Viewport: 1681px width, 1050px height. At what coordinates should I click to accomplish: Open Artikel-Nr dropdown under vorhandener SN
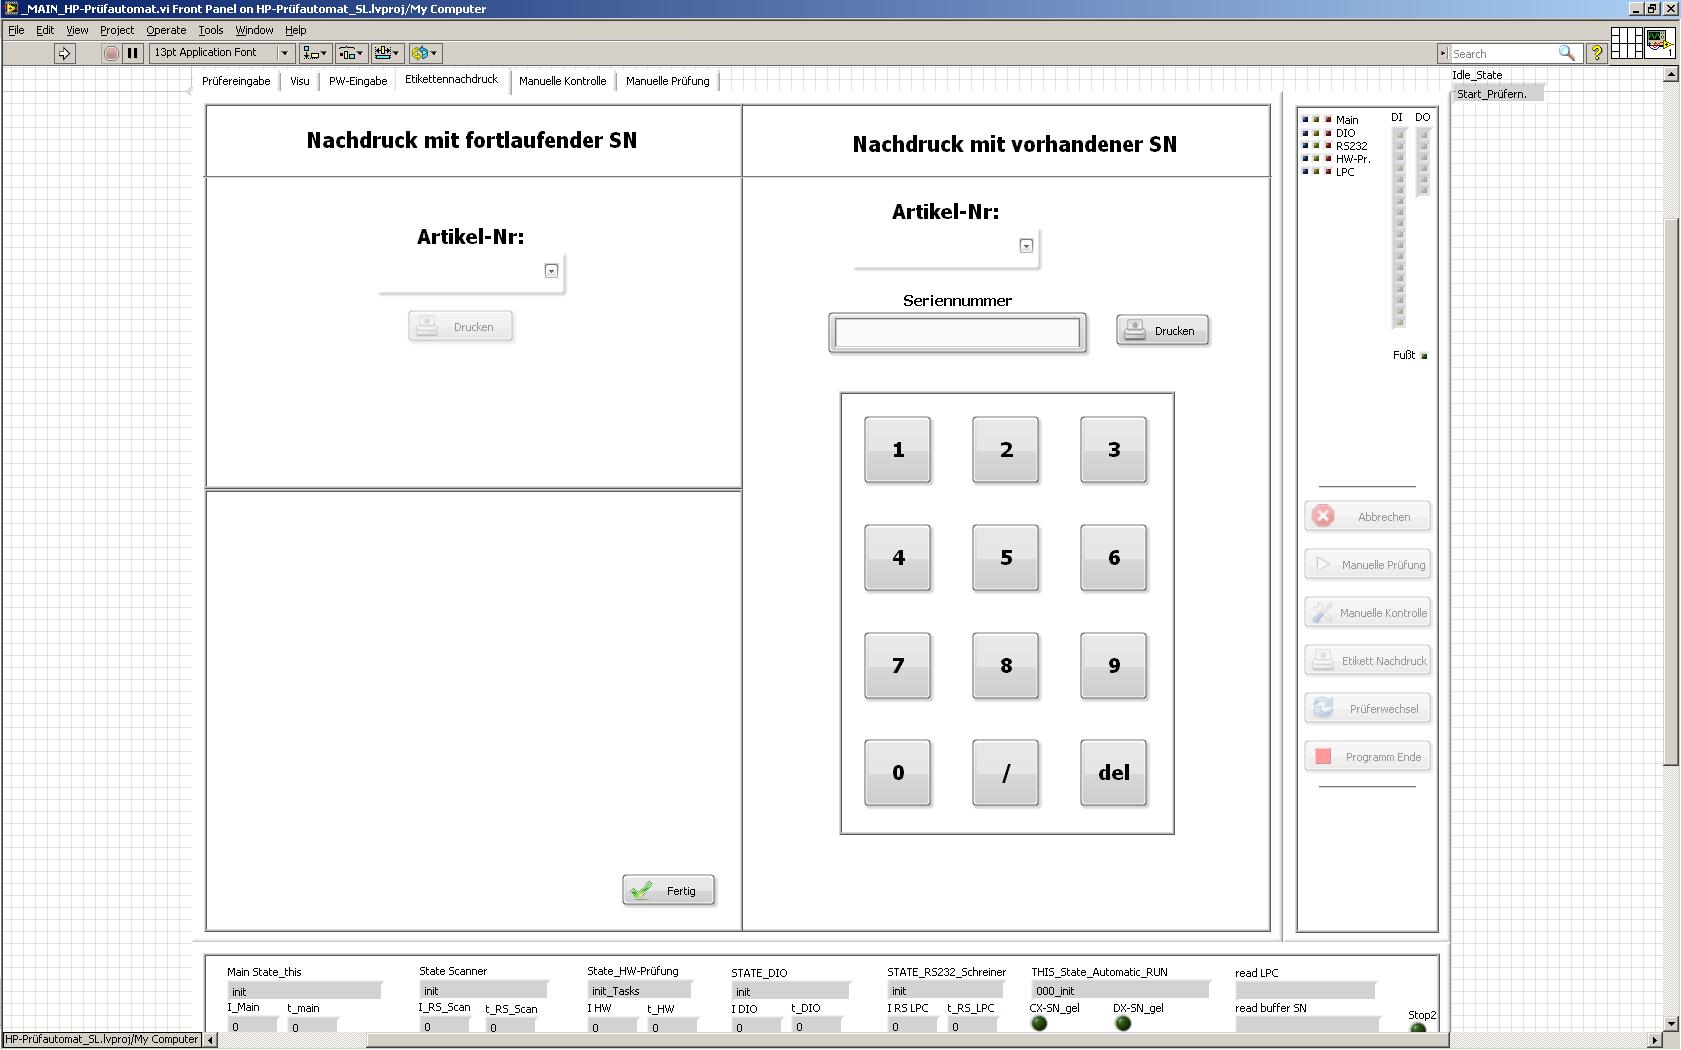tap(1026, 246)
